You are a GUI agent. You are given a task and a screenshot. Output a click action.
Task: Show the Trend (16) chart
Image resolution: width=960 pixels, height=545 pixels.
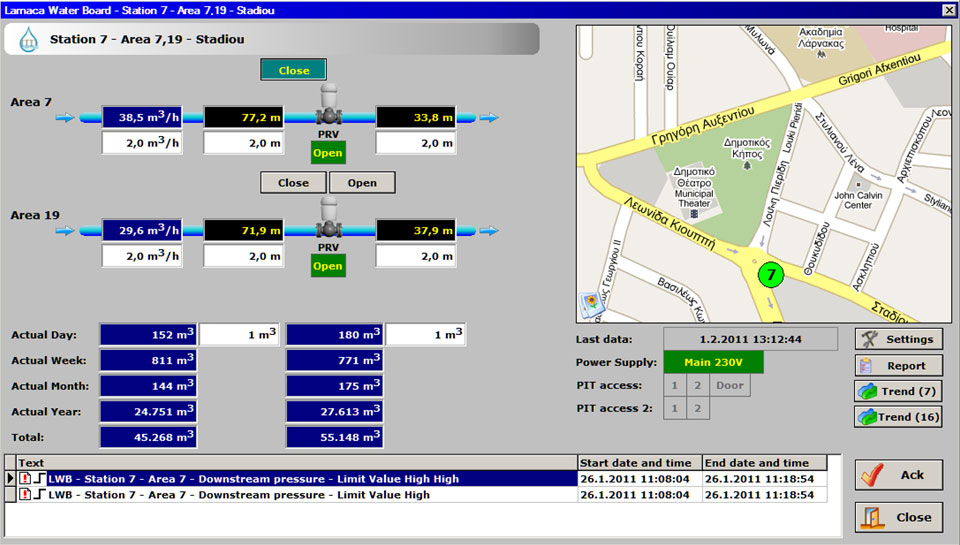point(898,417)
